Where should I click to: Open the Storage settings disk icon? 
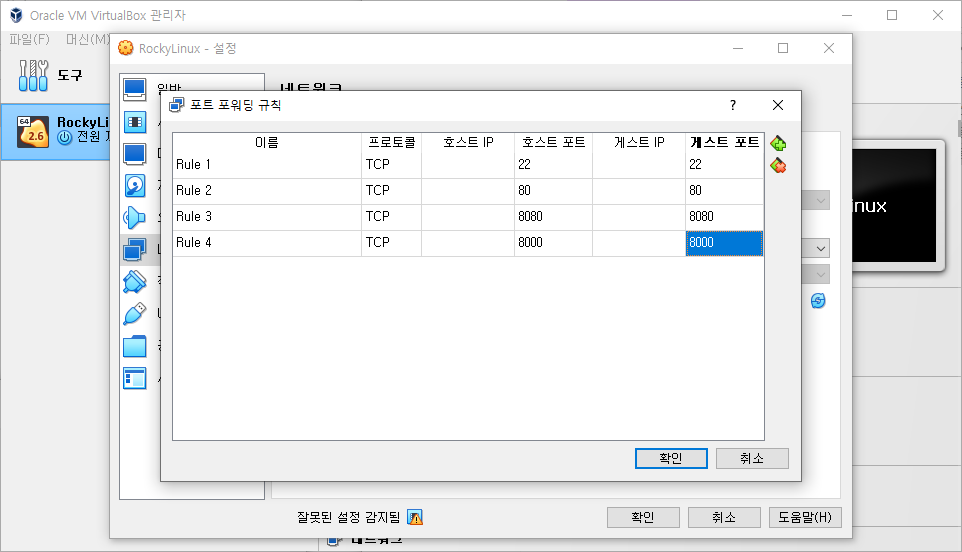coord(134,186)
